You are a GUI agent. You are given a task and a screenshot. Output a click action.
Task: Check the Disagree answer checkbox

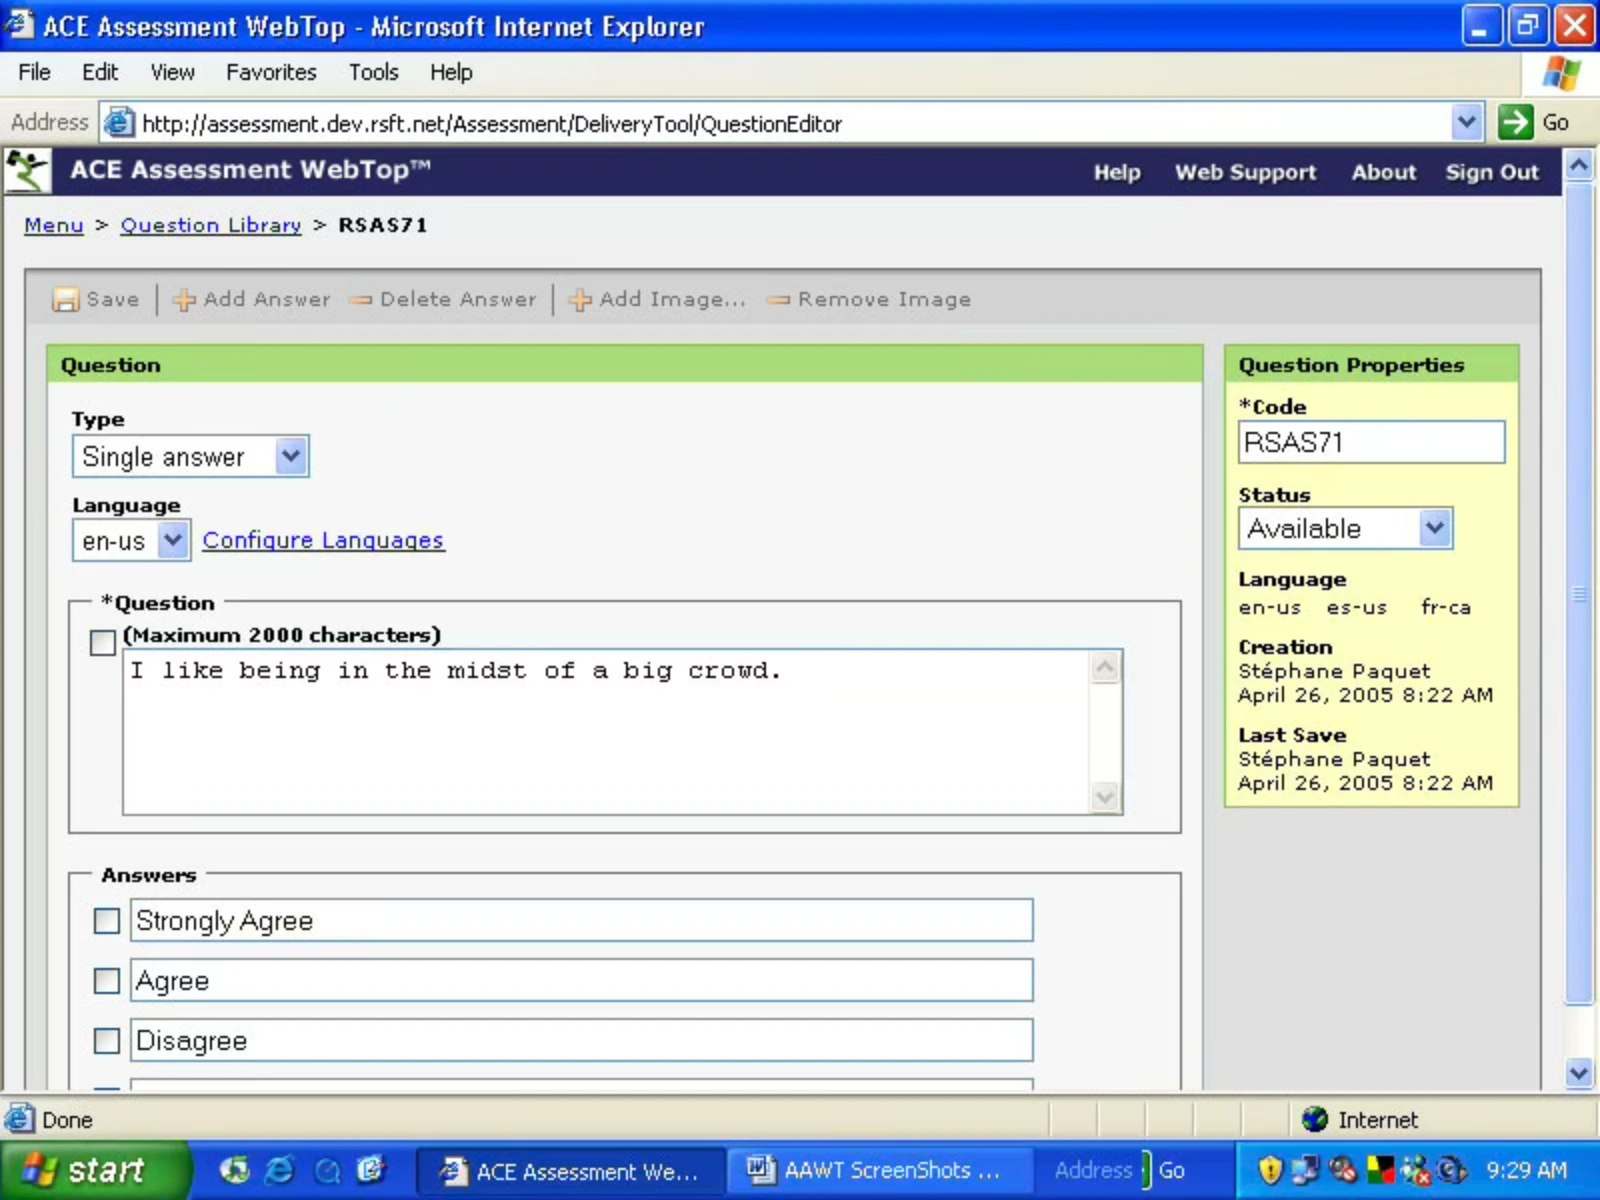click(x=107, y=1040)
